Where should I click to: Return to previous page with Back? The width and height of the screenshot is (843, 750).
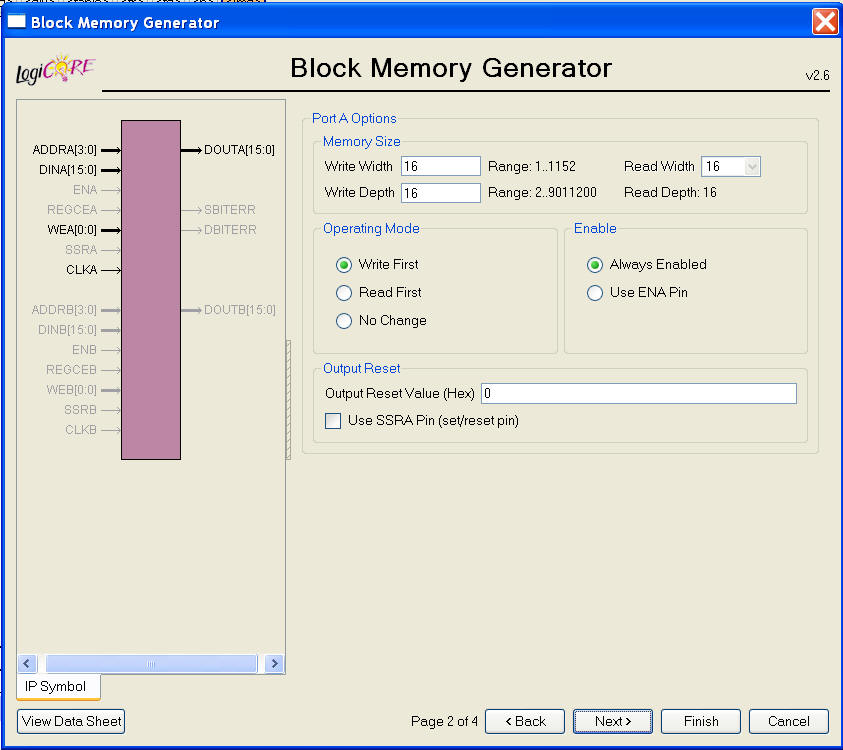click(525, 721)
